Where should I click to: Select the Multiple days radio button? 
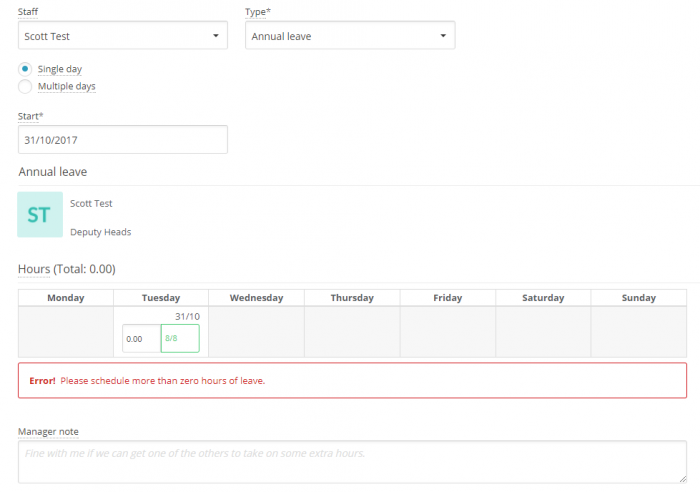[25, 86]
